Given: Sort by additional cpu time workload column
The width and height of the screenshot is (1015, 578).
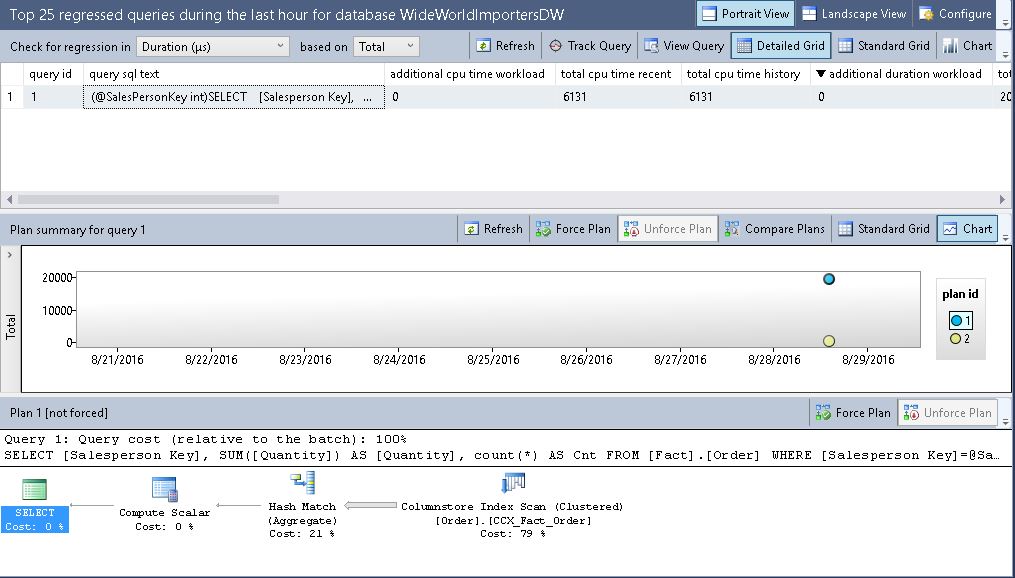Looking at the screenshot, I should pos(470,74).
